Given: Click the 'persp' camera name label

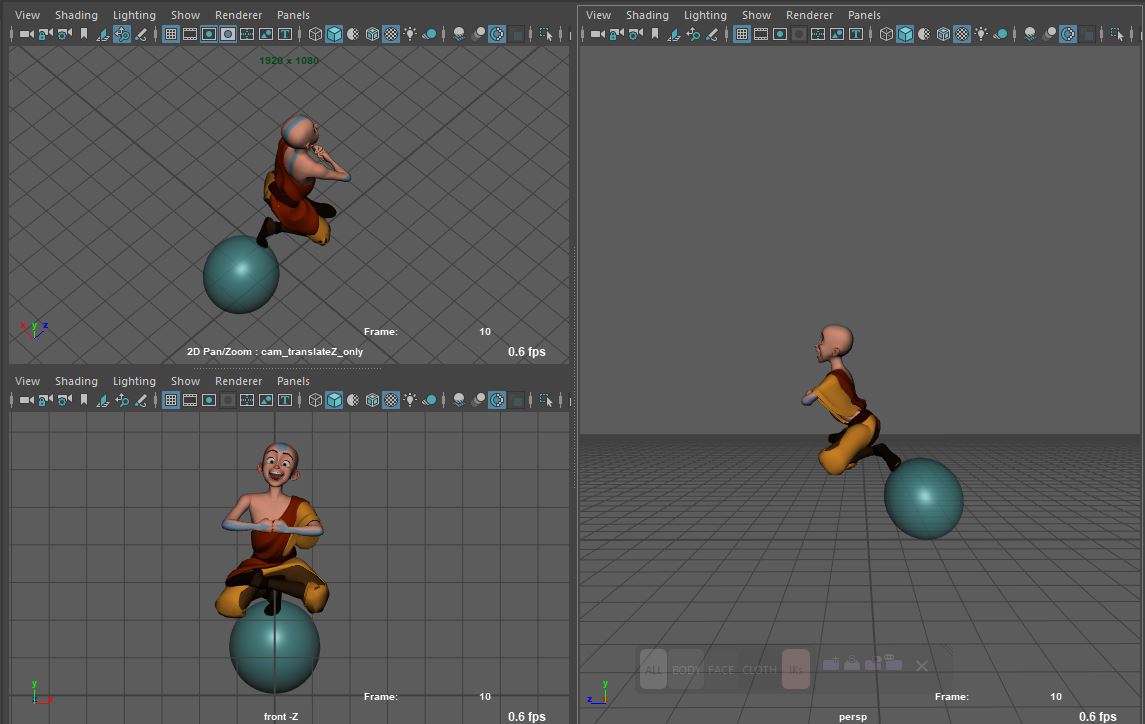Looking at the screenshot, I should (853, 717).
